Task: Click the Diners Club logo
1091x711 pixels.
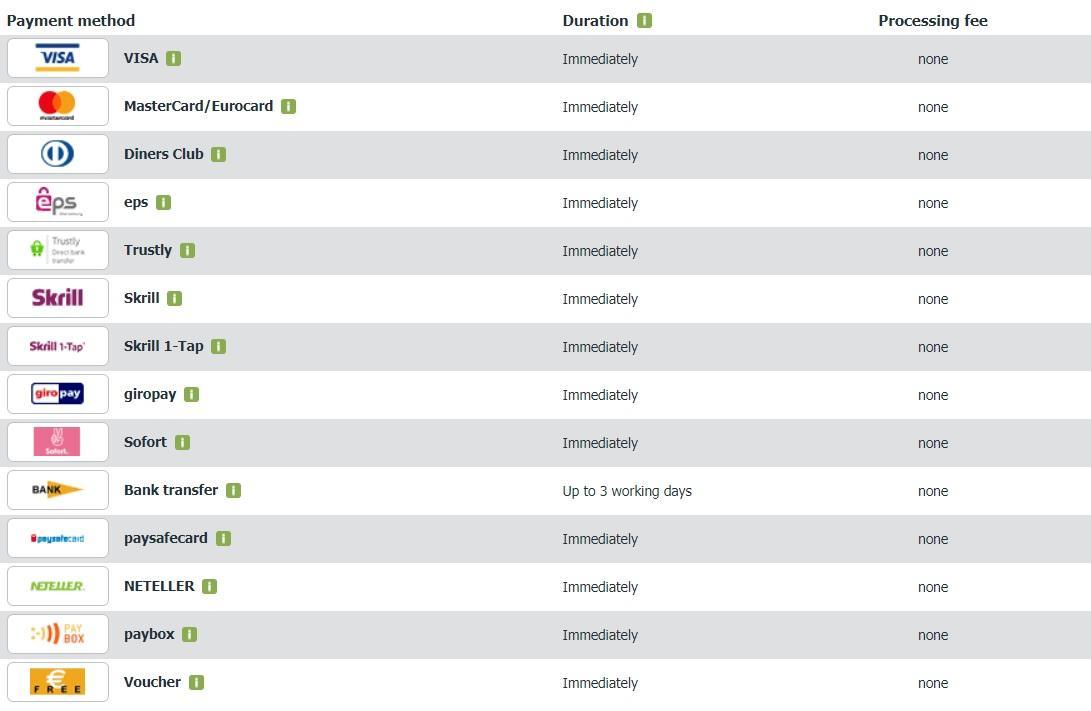Action: tap(57, 154)
